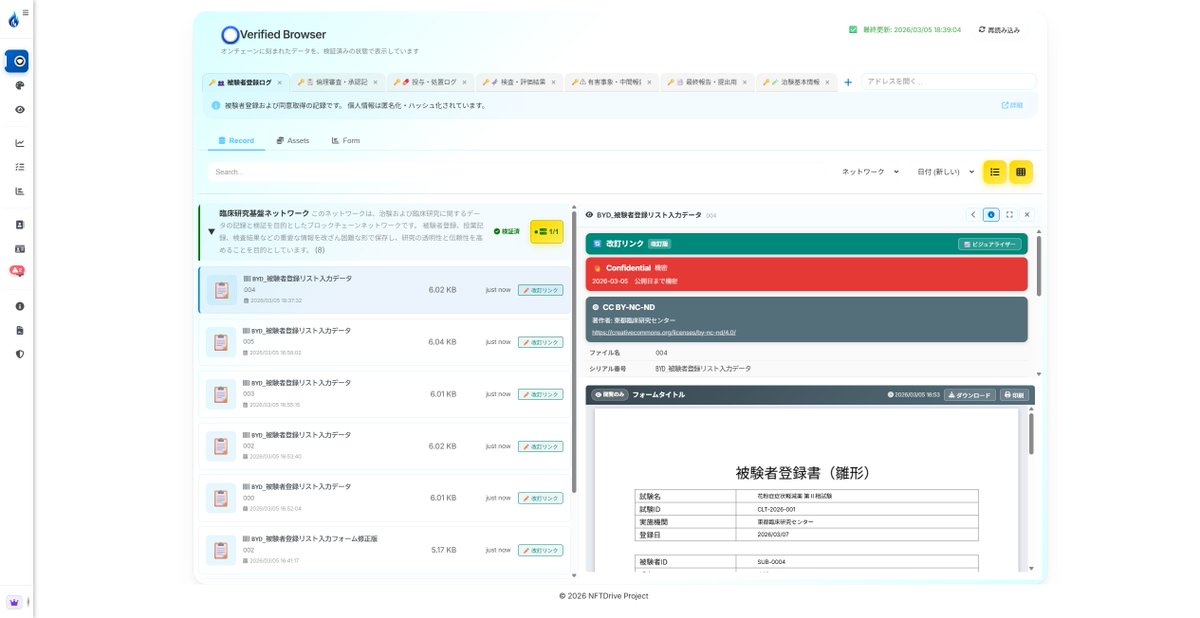The width and height of the screenshot is (1200, 618).
Task: Click the yellow 1/1 node badge
Action: 547,231
